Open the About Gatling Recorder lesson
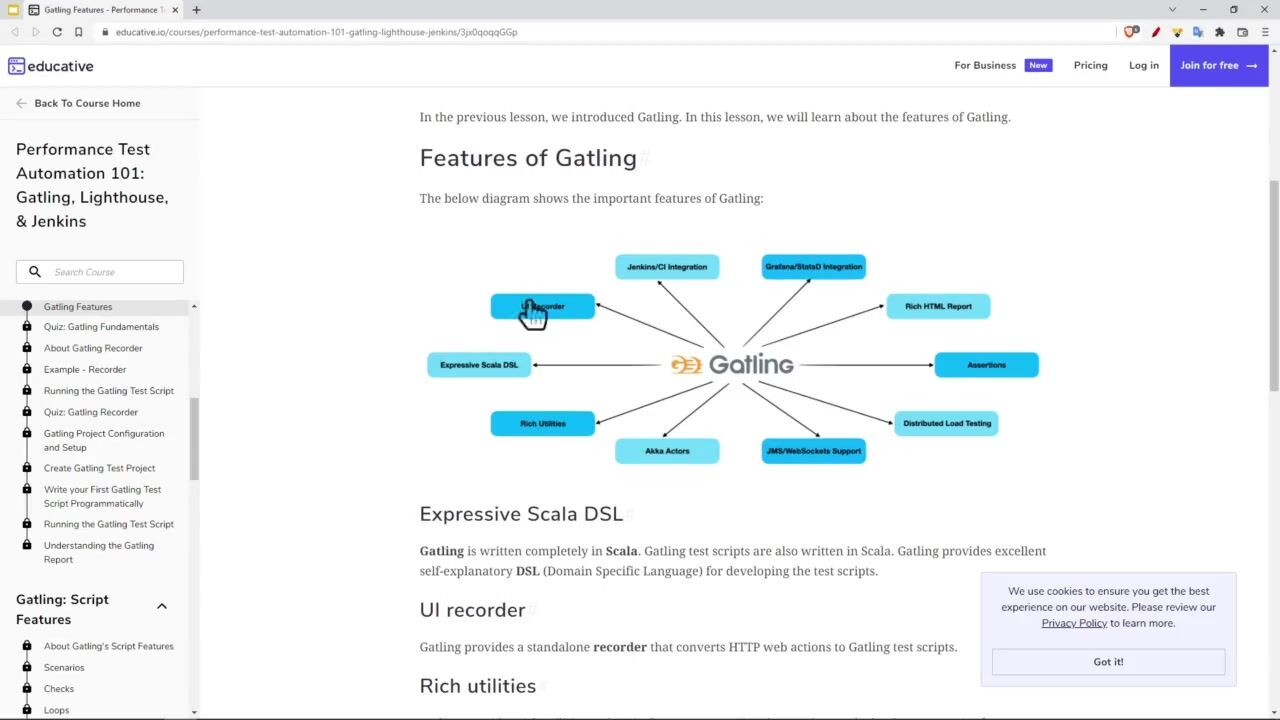The height and width of the screenshot is (720, 1280). [93, 348]
